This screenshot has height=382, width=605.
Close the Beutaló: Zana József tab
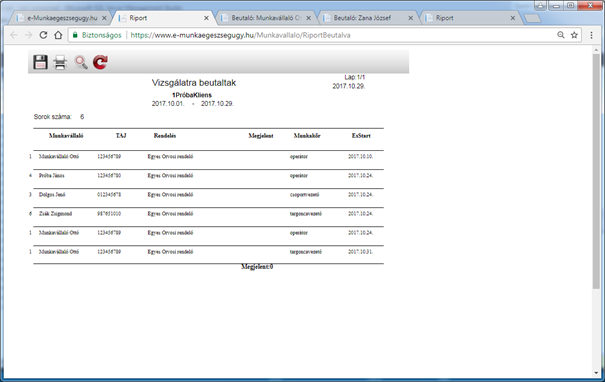pyautogui.click(x=411, y=18)
